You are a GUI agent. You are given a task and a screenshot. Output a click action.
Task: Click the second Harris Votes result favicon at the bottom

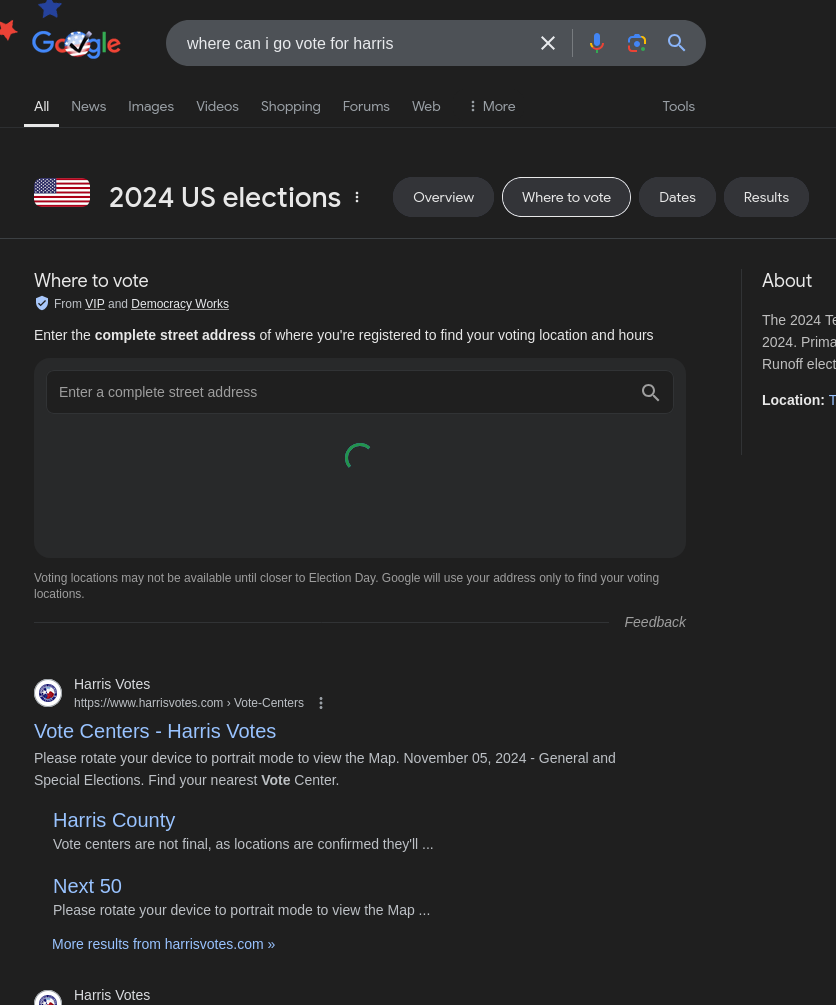tap(48, 997)
